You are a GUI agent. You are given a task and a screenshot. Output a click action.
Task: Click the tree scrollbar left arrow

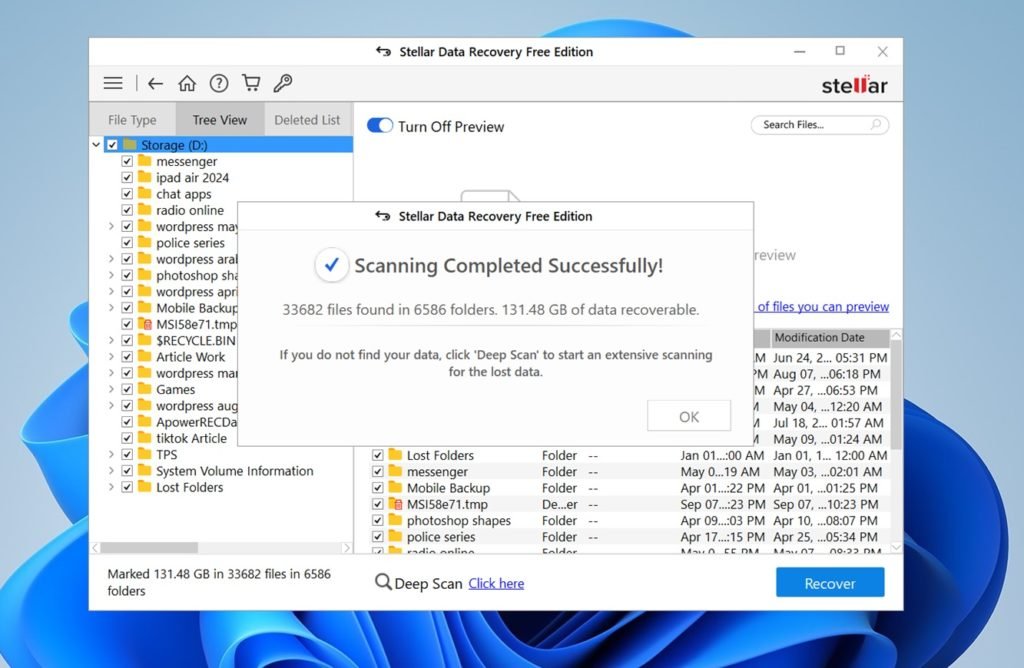point(96,547)
